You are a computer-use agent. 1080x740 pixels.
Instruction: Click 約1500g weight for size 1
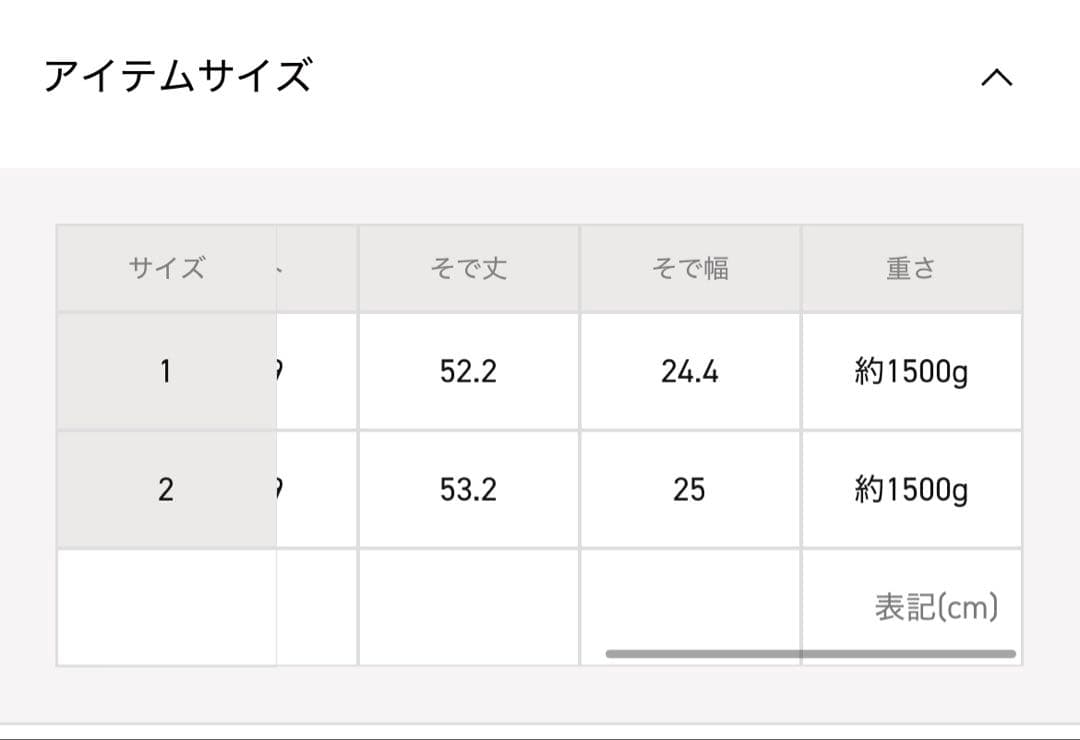911,372
